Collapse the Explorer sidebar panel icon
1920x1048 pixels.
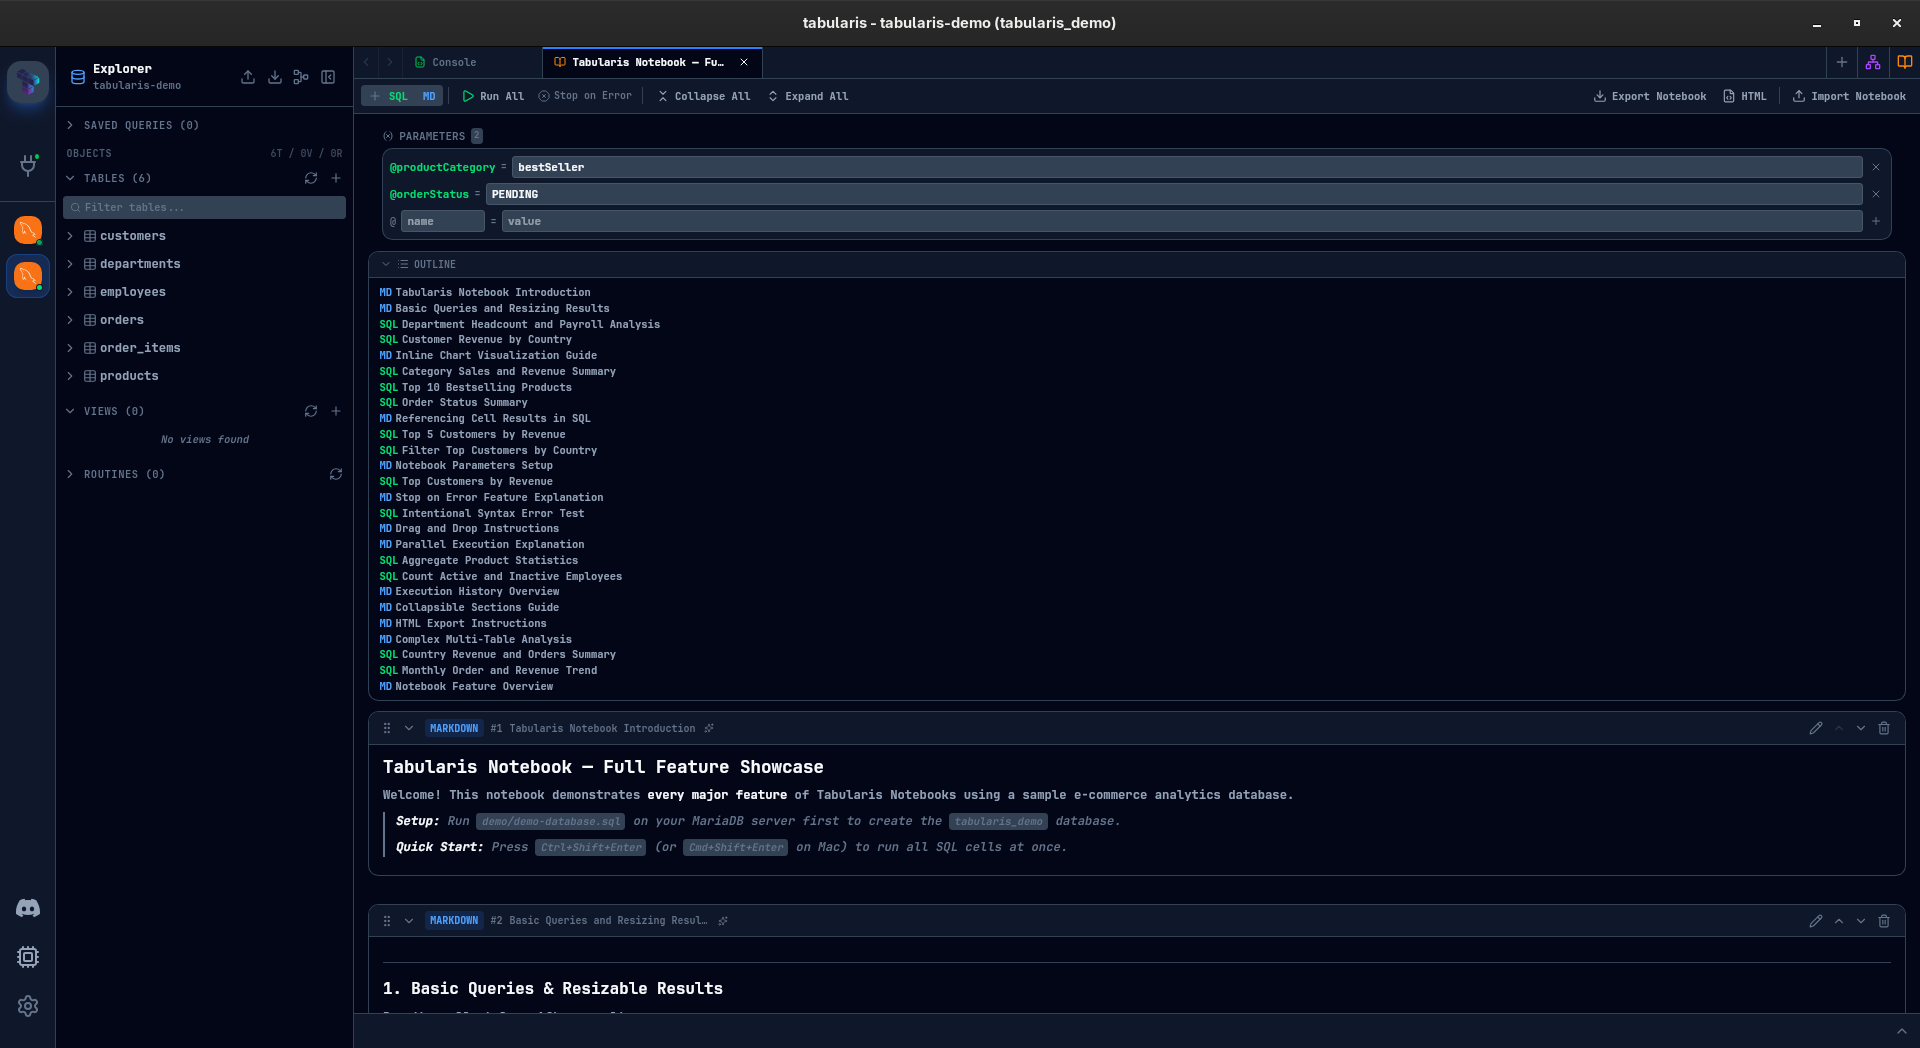pos(328,77)
